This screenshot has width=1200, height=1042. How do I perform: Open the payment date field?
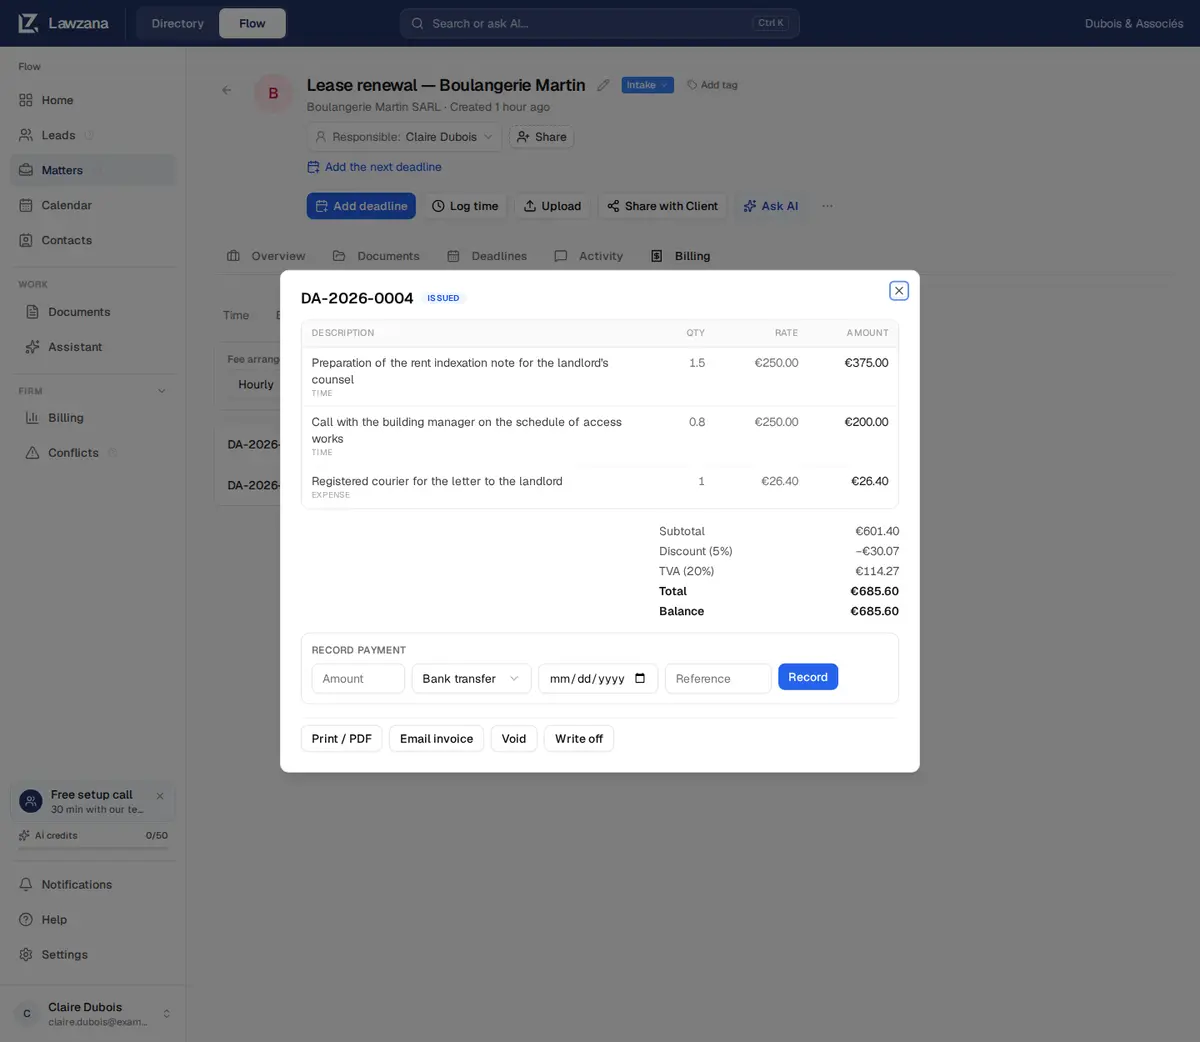click(598, 678)
